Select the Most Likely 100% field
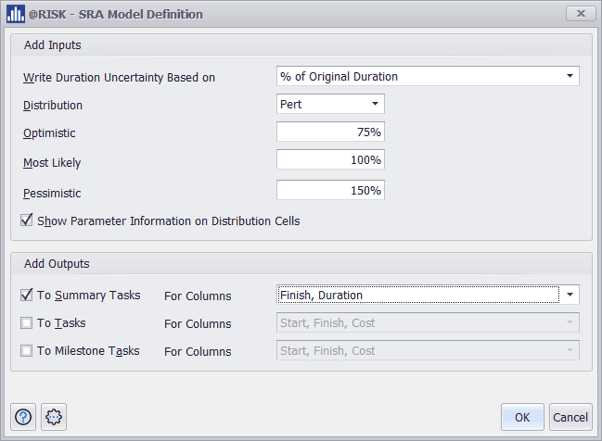 coord(330,161)
